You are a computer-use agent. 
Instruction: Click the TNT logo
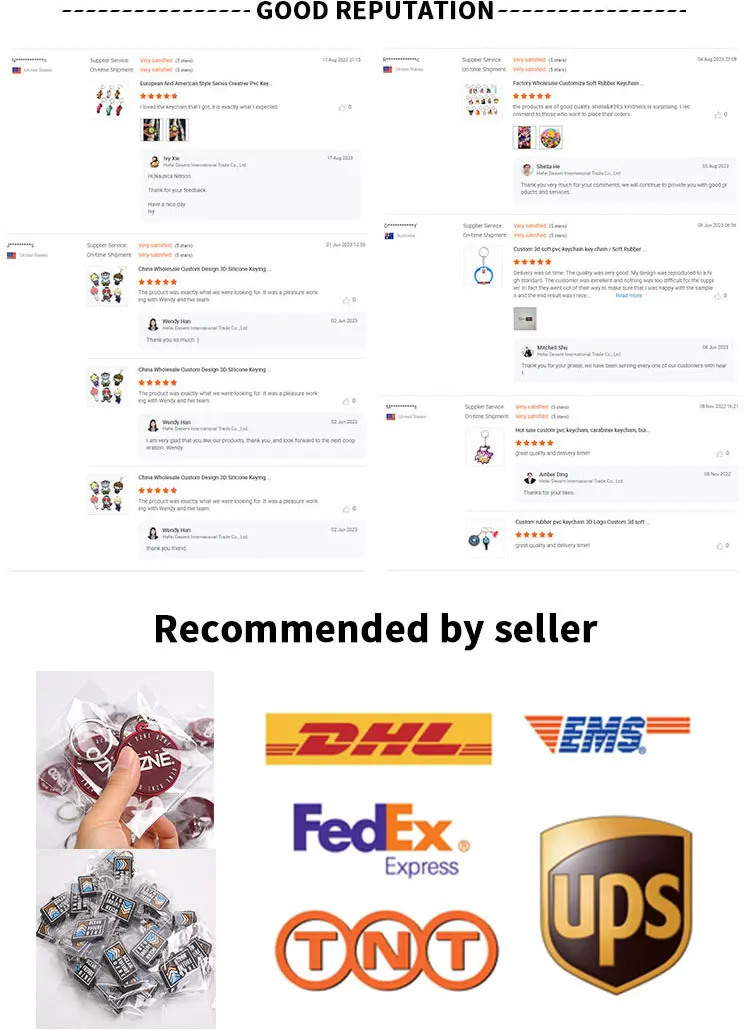tap(387, 950)
